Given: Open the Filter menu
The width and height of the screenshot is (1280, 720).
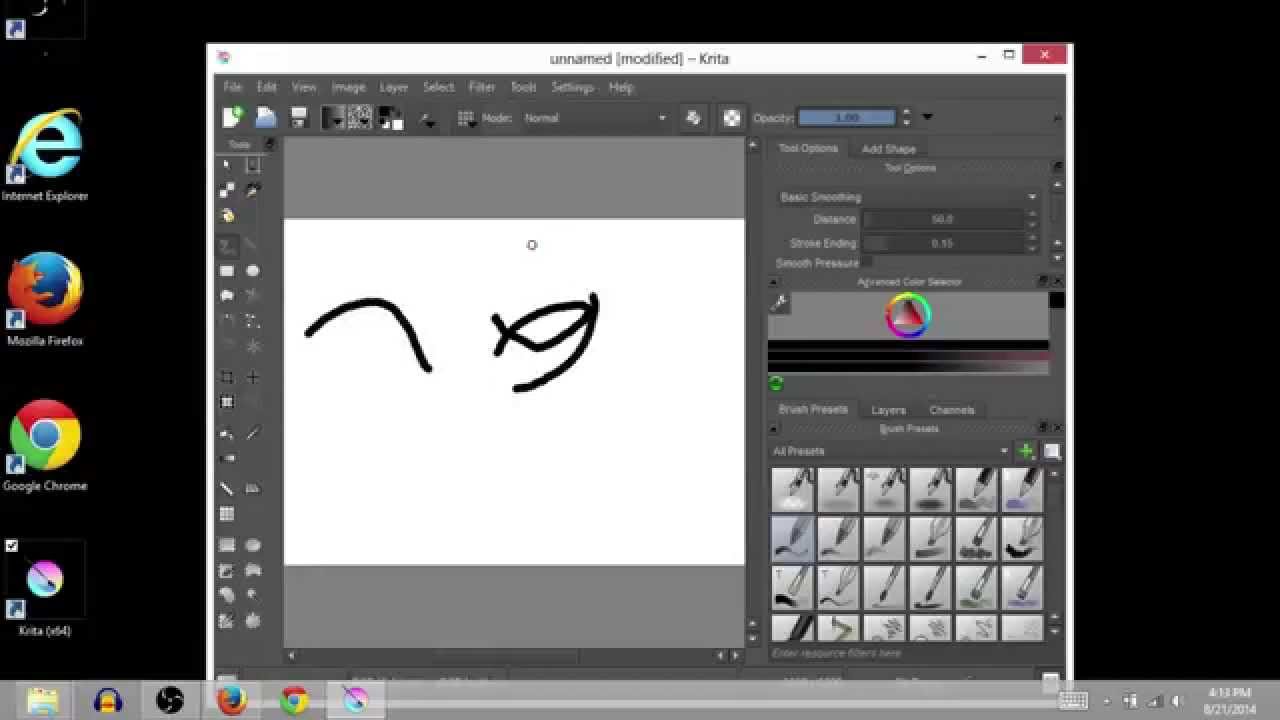Looking at the screenshot, I should [481, 87].
